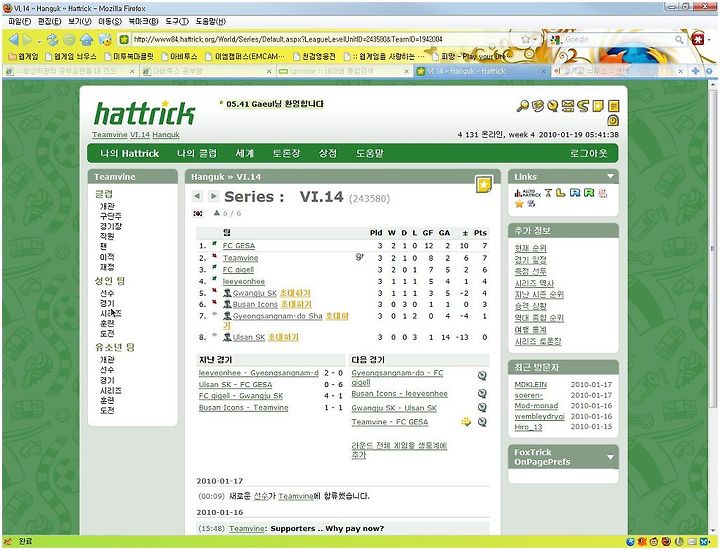Image resolution: width=720 pixels, height=550 pixels.
Task: Open the 편집(E) menu
Action: [x=49, y=22]
